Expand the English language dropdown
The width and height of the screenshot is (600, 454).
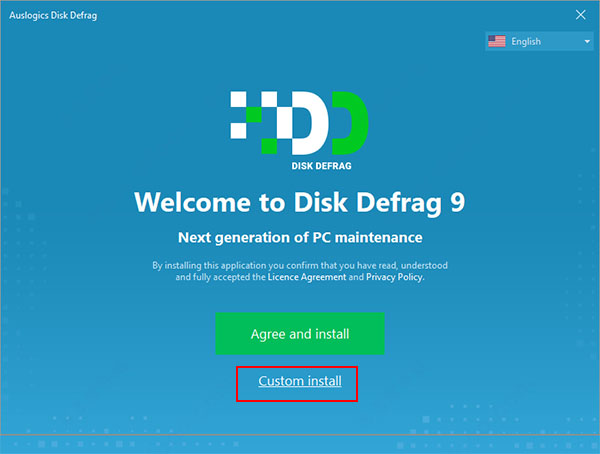539,41
